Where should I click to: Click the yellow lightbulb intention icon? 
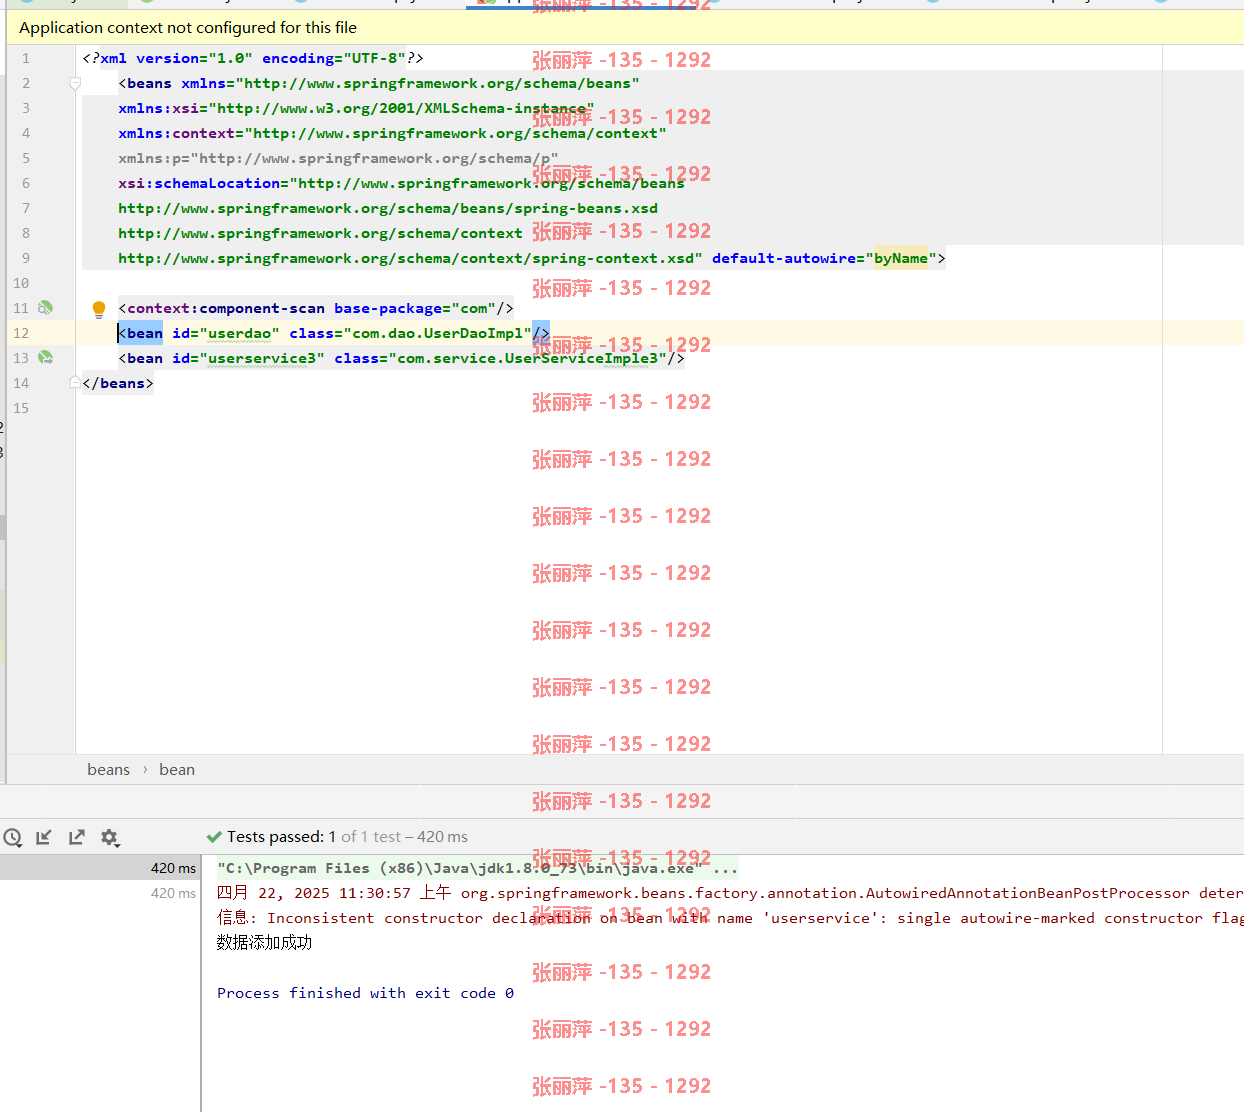tap(99, 309)
